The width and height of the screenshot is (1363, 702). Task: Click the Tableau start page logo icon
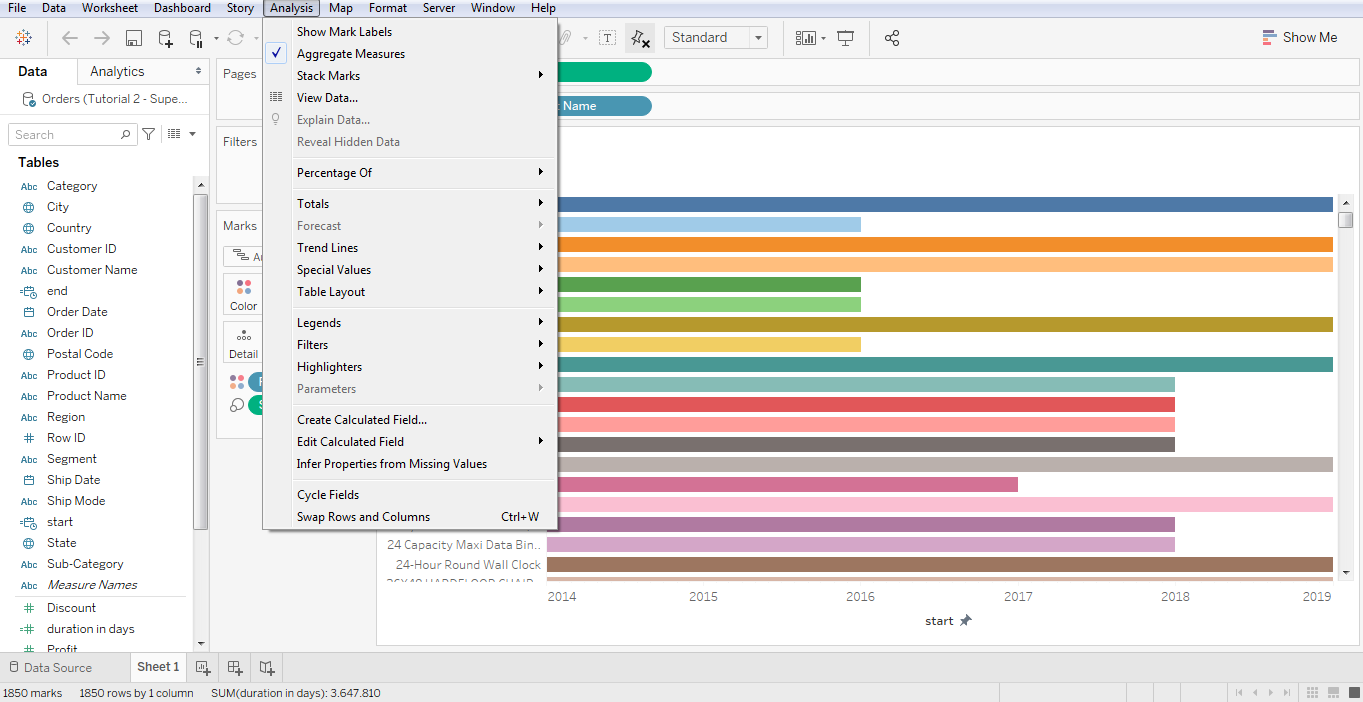(x=24, y=38)
